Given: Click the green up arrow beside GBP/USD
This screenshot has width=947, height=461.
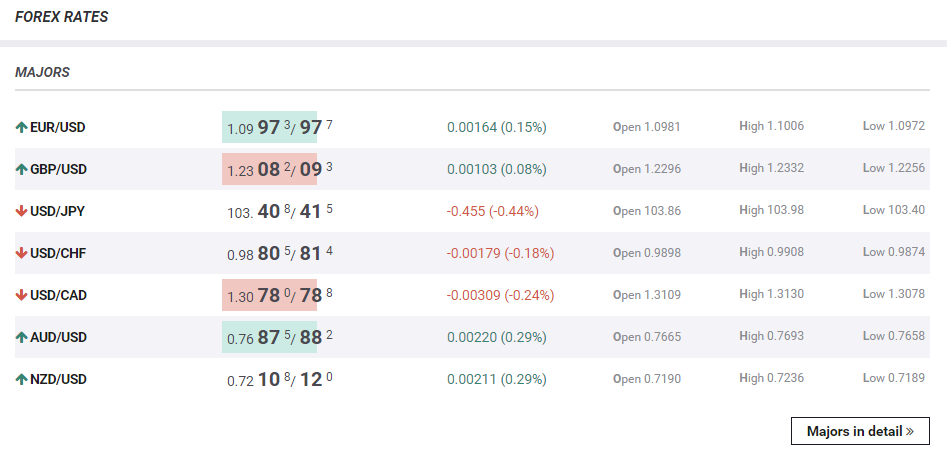Looking at the screenshot, I should [x=21, y=169].
